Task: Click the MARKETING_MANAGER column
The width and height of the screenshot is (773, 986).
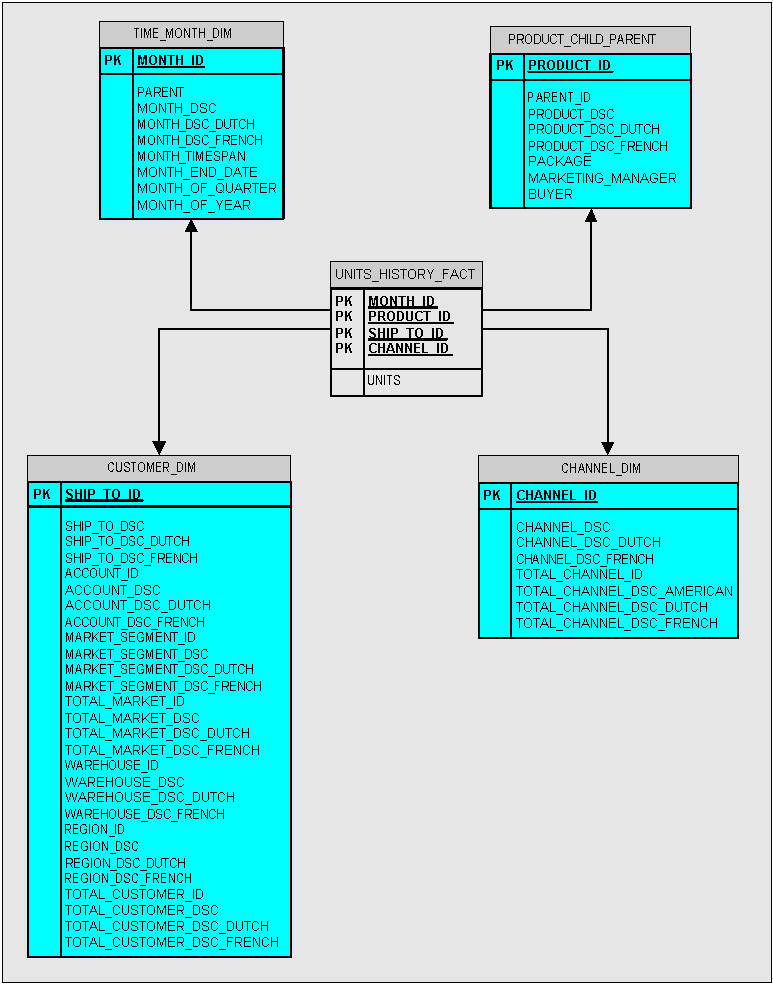Action: (602, 178)
